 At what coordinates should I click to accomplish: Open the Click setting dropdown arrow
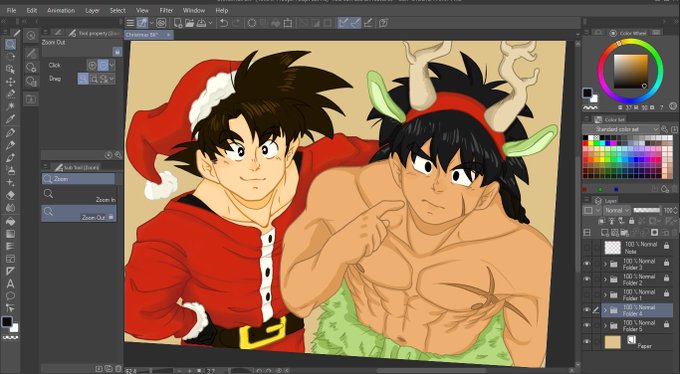(112, 66)
